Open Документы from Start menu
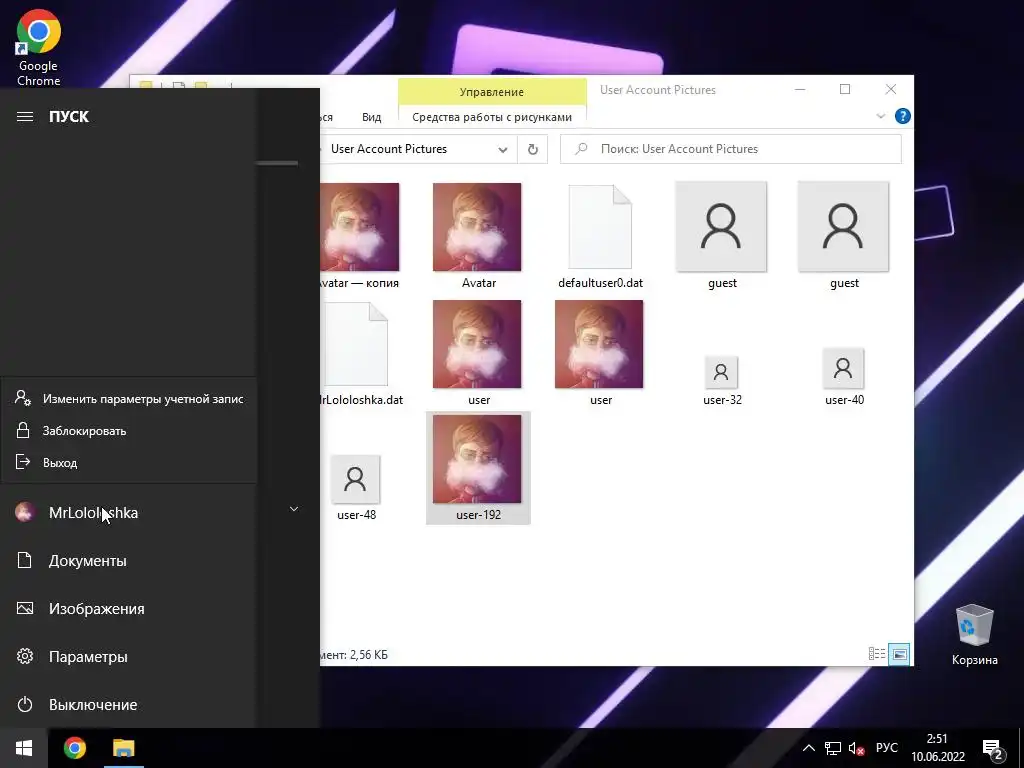The image size is (1024, 768). [x=88, y=560]
